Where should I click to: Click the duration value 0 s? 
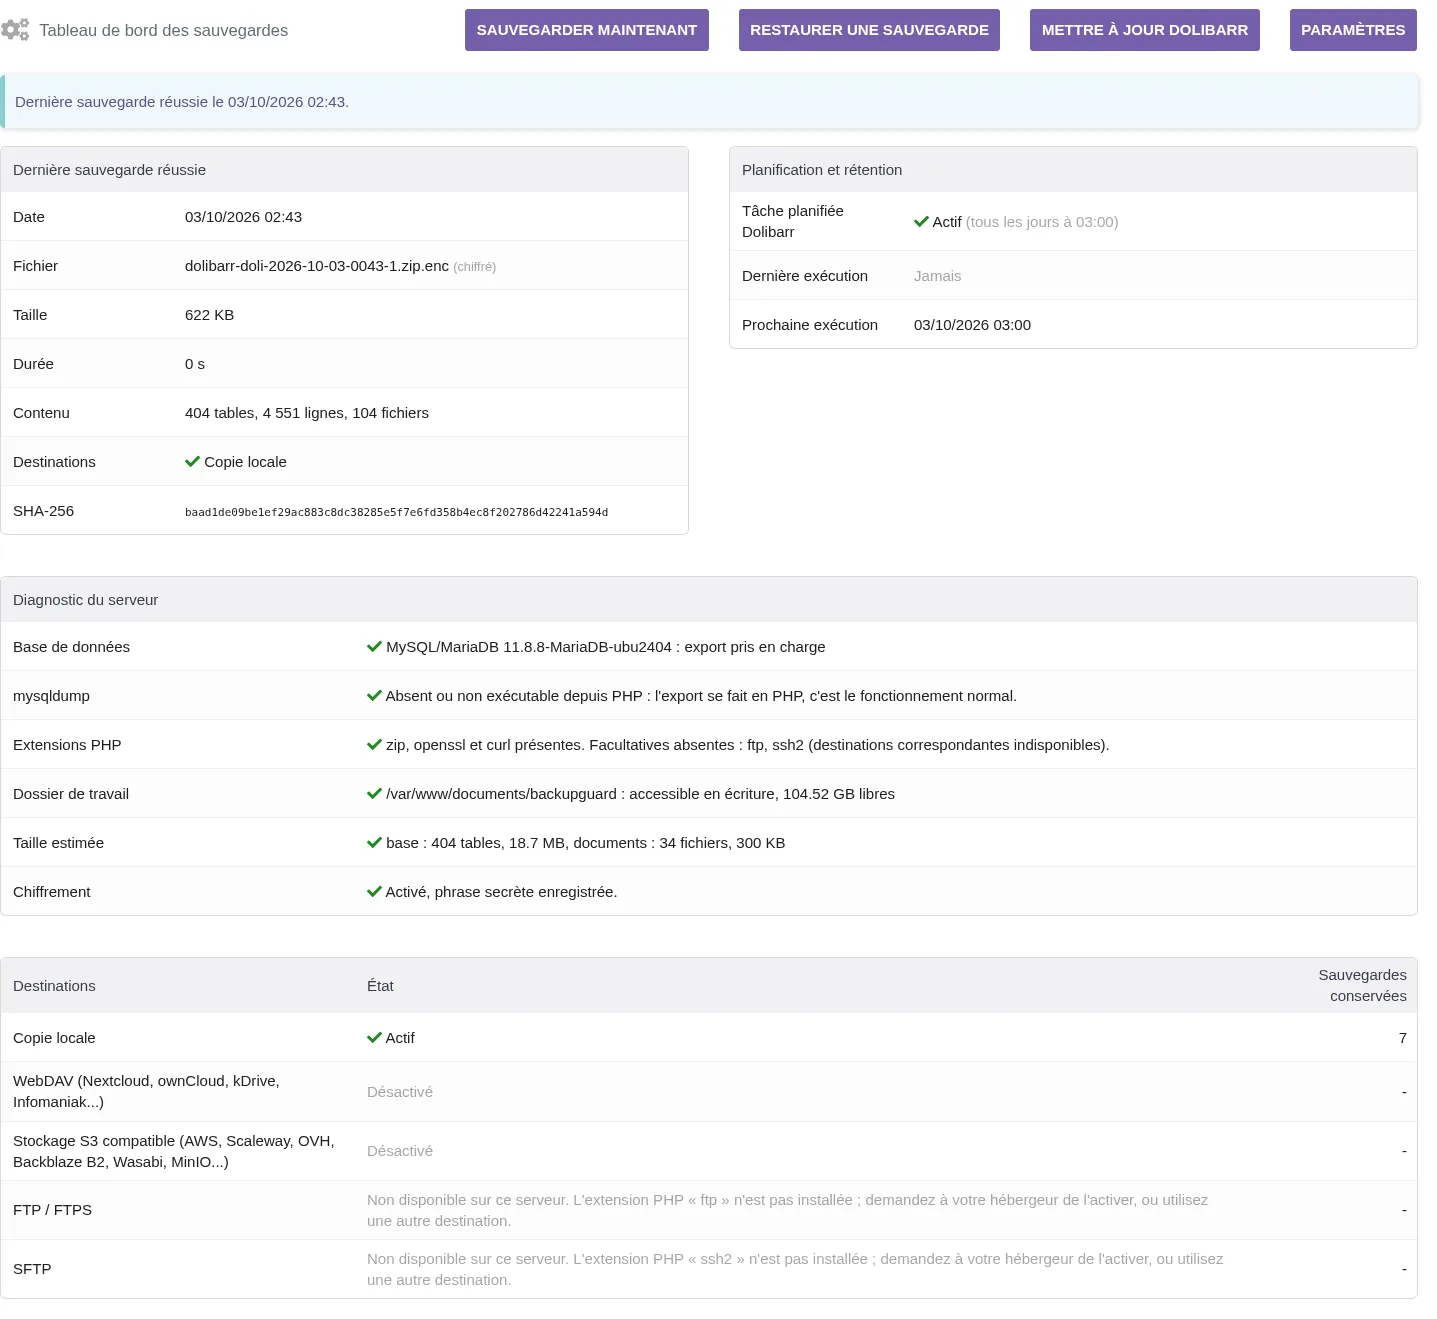(195, 364)
